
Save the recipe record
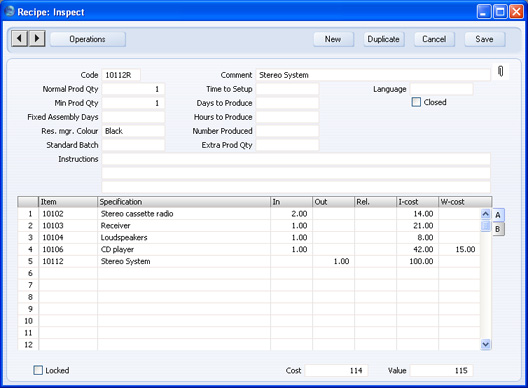(485, 39)
